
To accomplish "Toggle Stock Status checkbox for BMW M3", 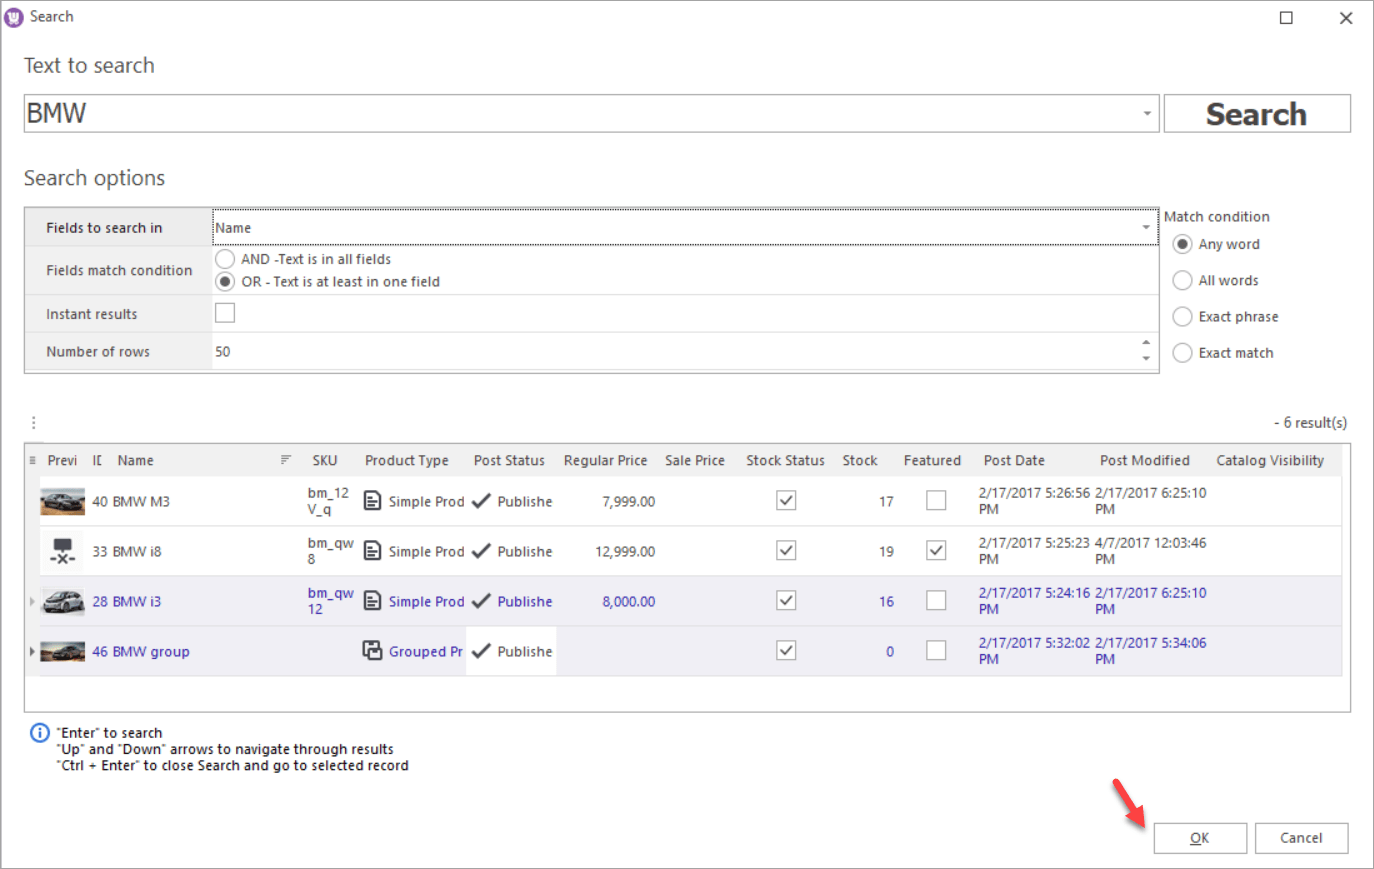I will click(786, 501).
